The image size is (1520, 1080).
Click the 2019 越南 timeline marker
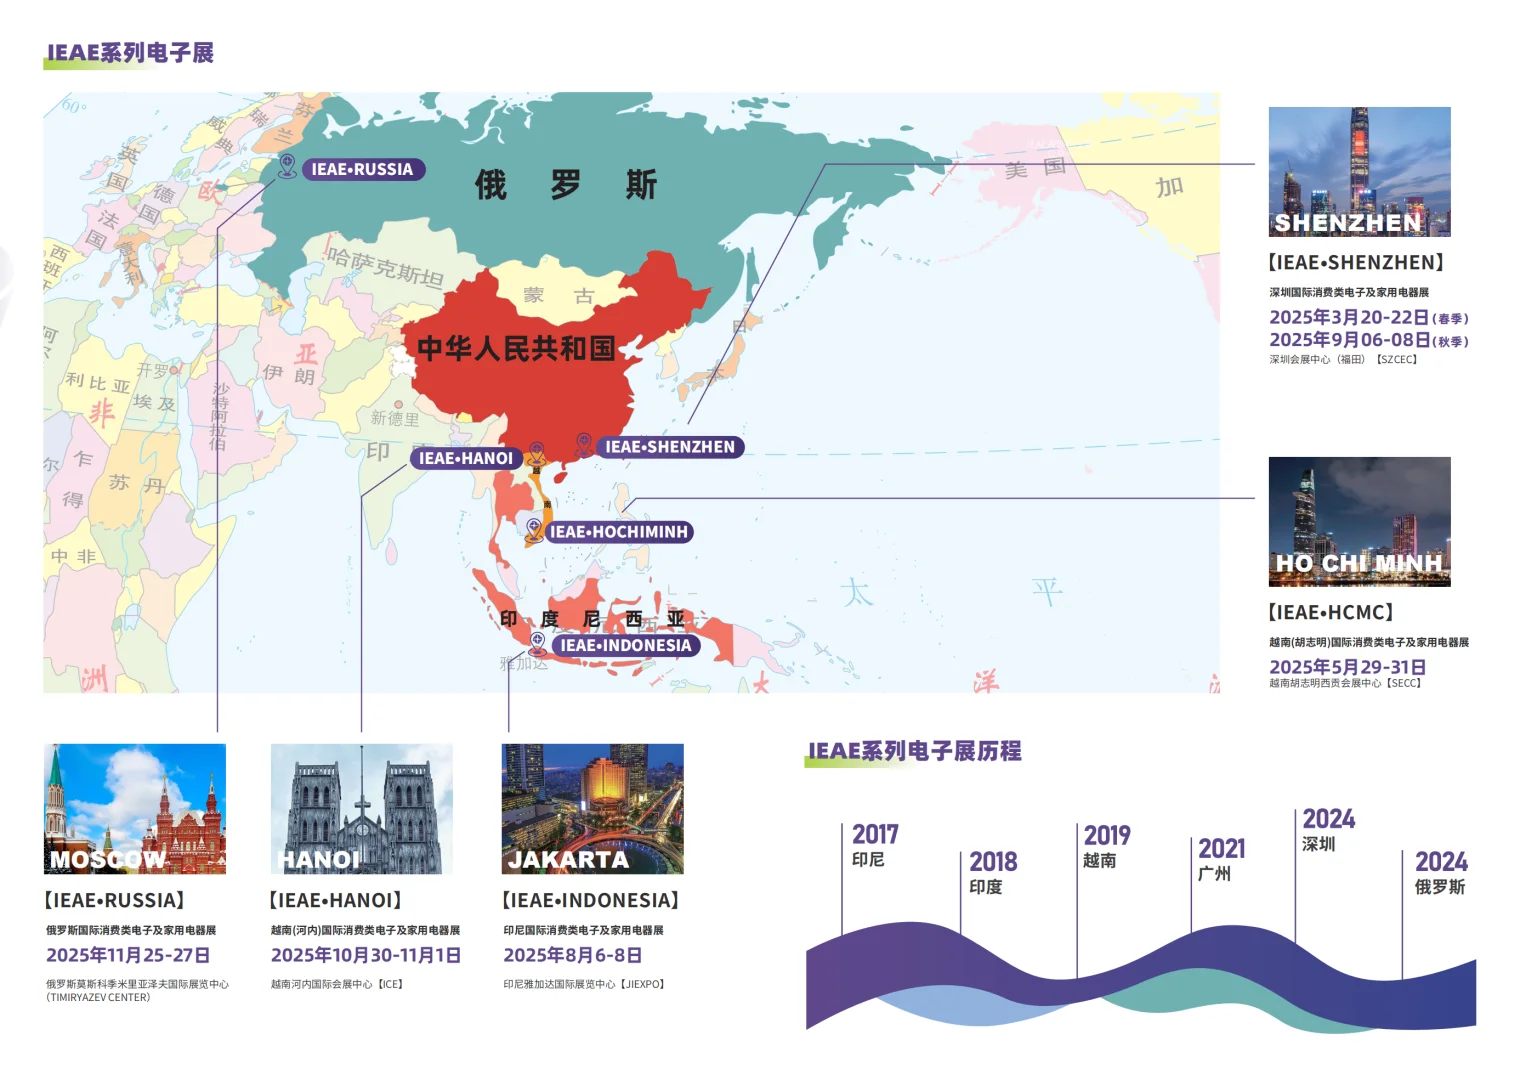click(x=1106, y=846)
